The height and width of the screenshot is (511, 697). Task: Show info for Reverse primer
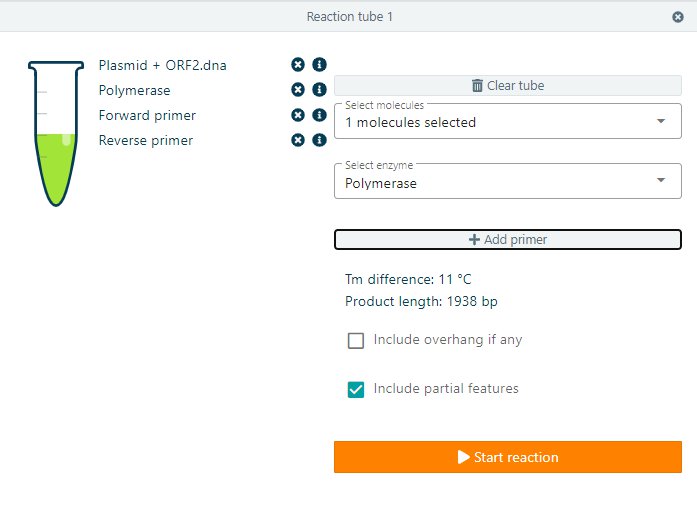coord(319,140)
